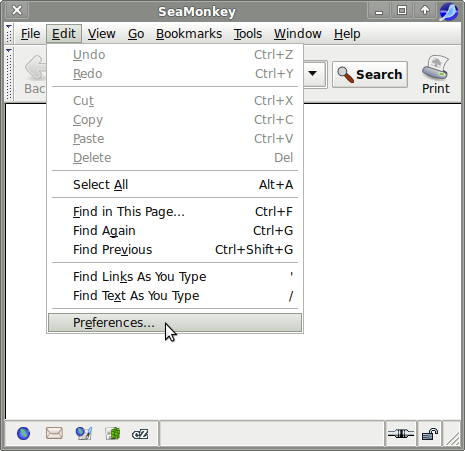
Task: Open the Tools menu
Action: coord(248,34)
